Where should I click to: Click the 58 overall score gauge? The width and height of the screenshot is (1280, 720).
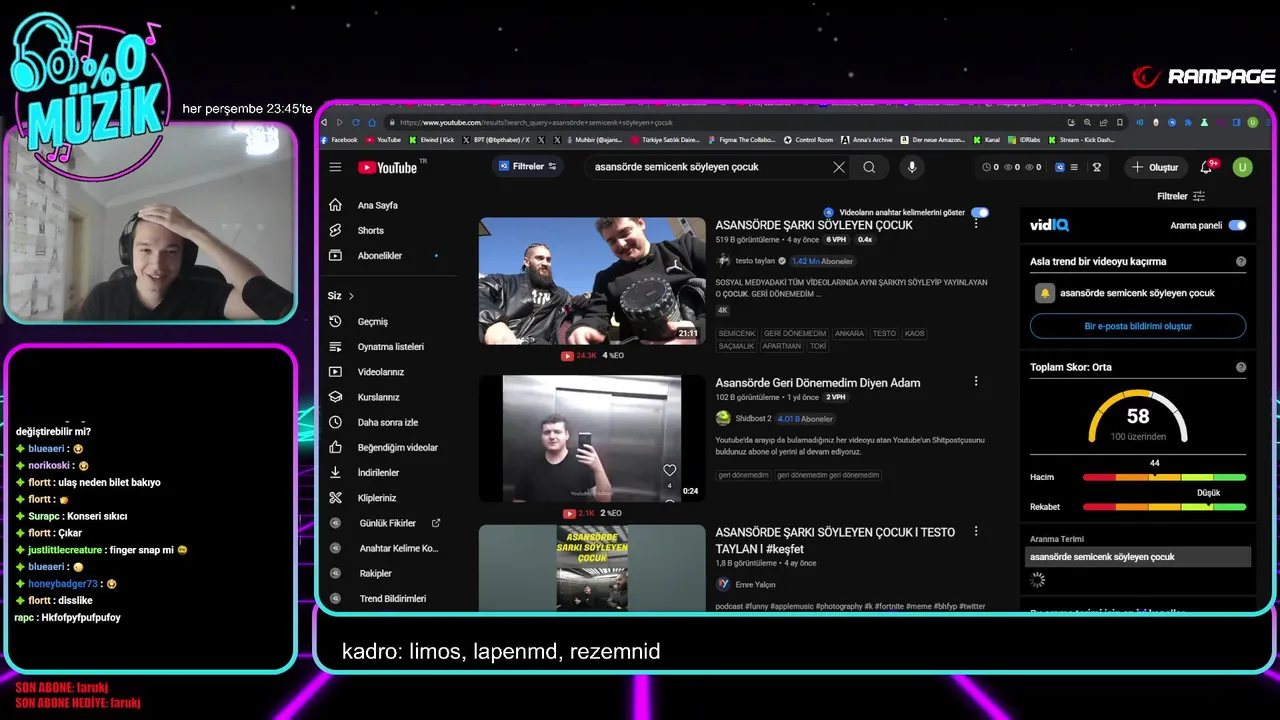[1138, 416]
